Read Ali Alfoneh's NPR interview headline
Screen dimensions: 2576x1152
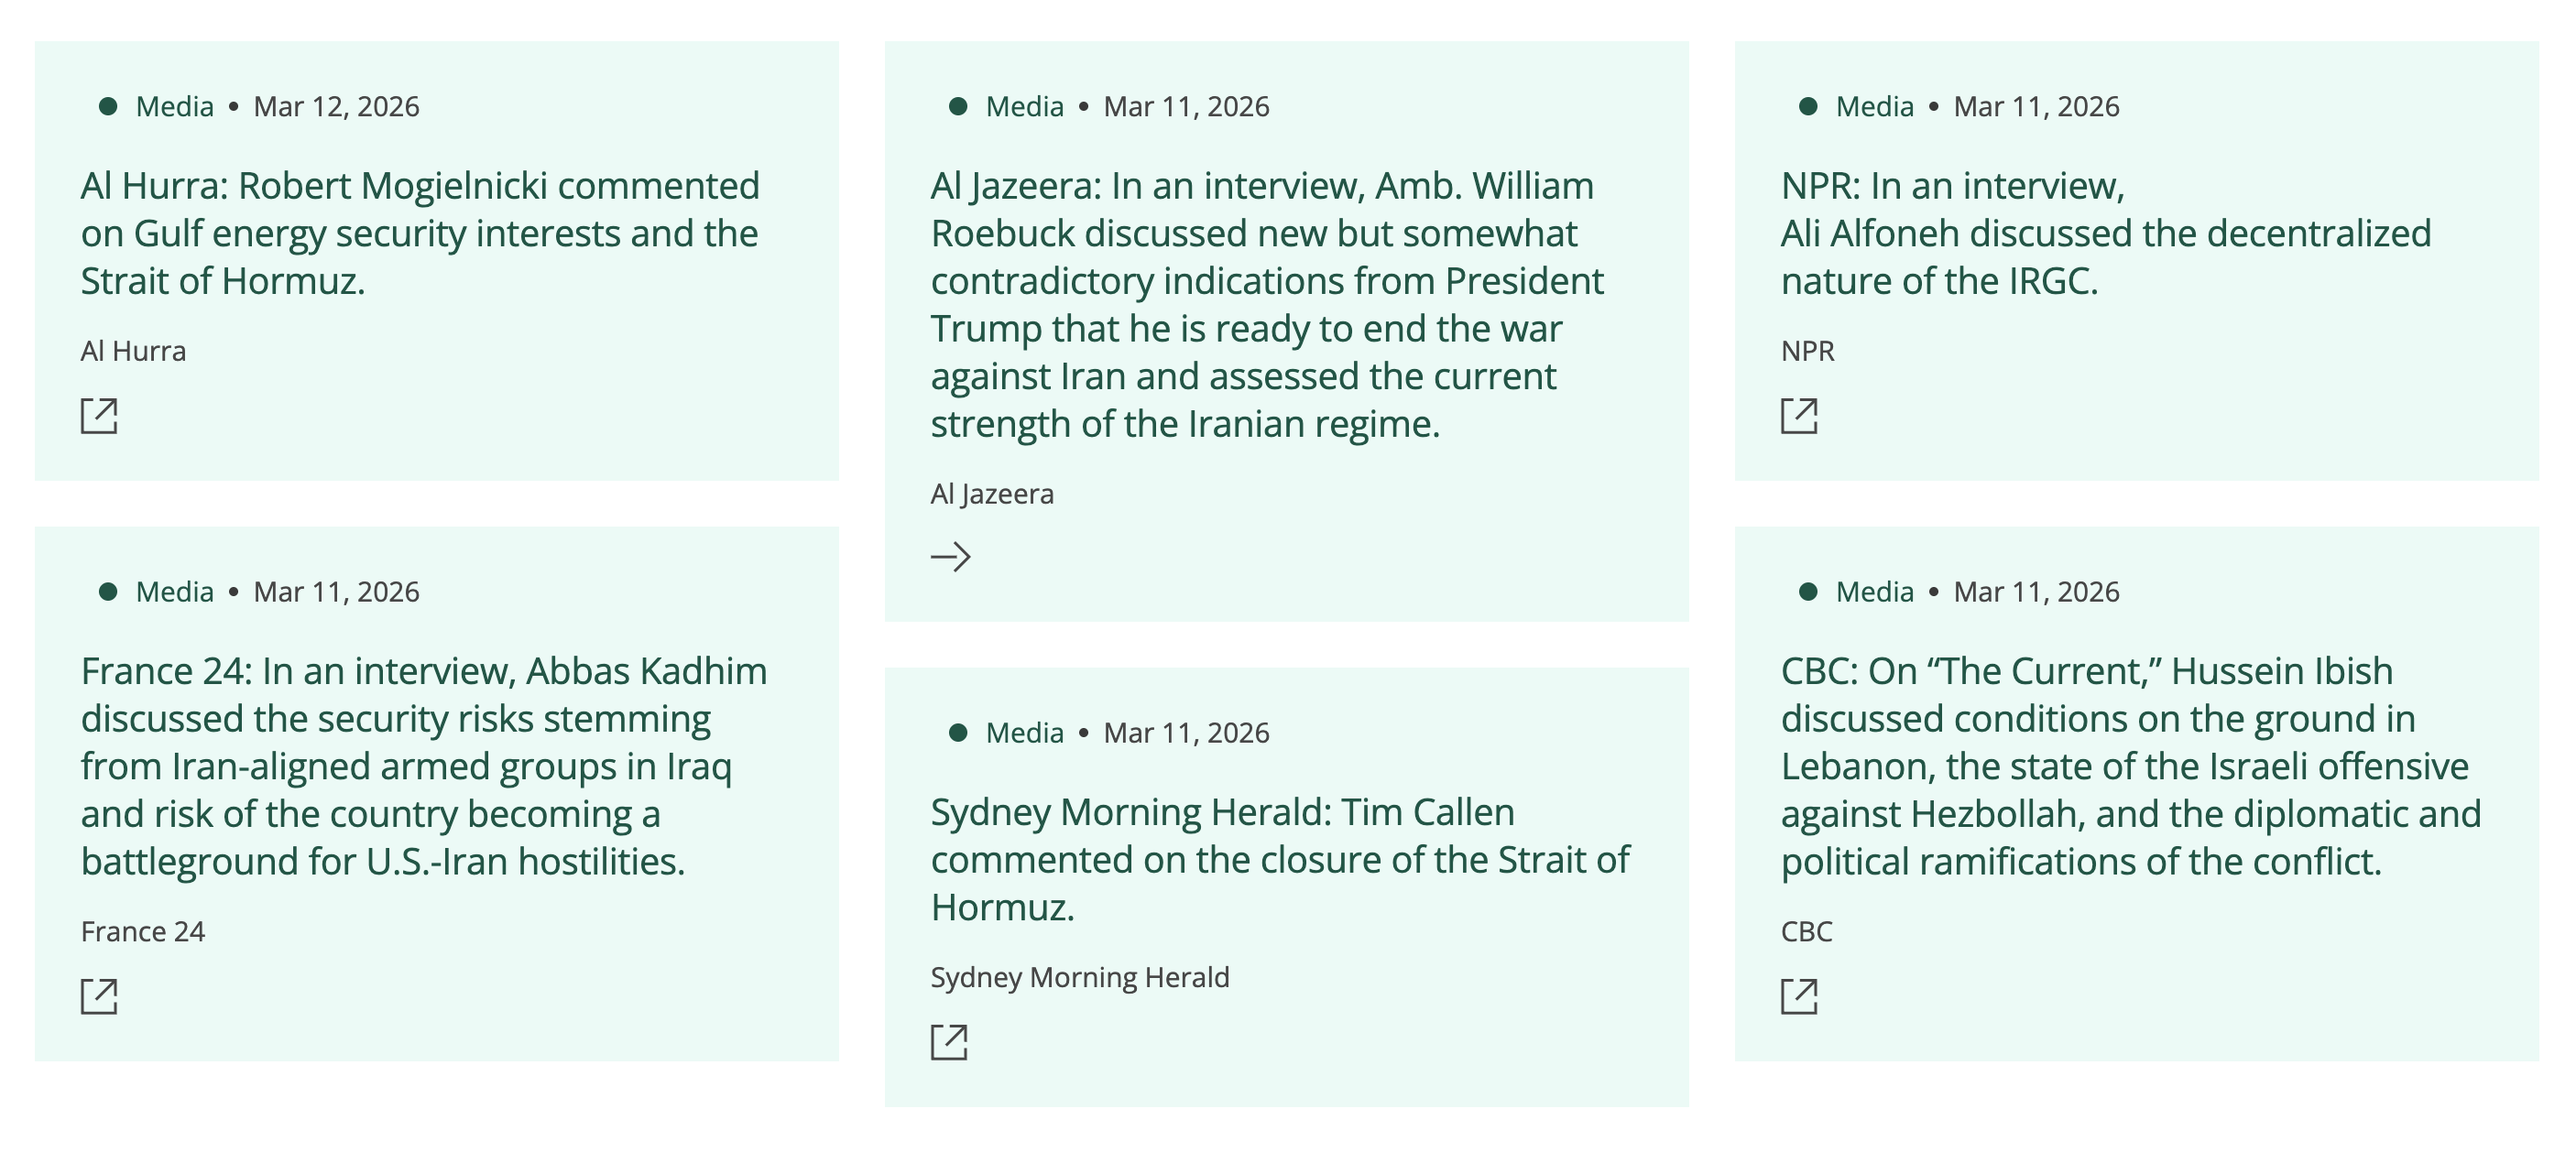pos(2105,234)
